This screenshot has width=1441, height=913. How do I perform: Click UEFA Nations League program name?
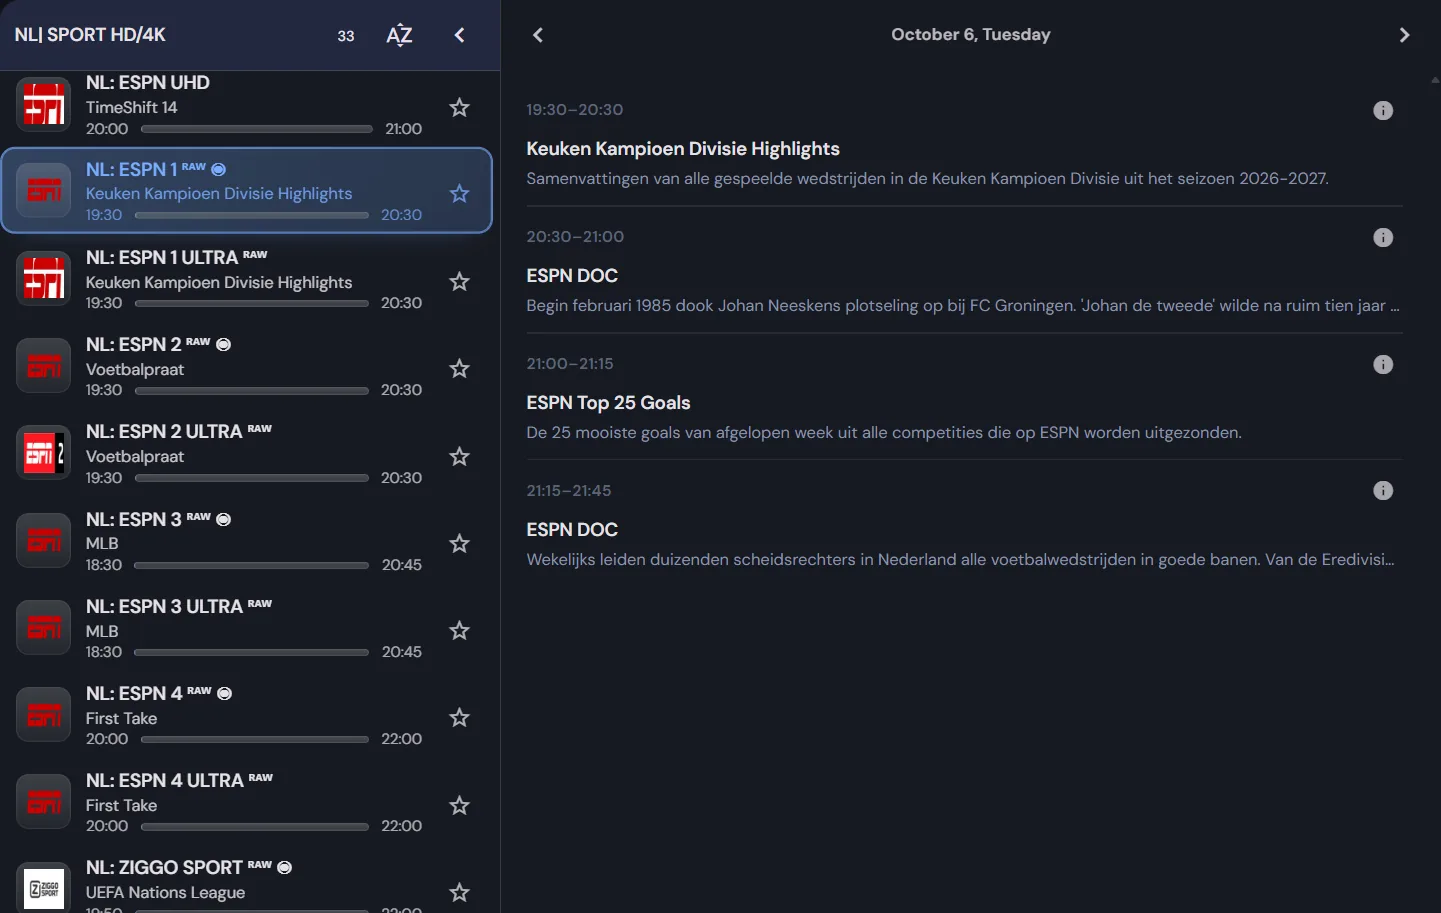(166, 892)
